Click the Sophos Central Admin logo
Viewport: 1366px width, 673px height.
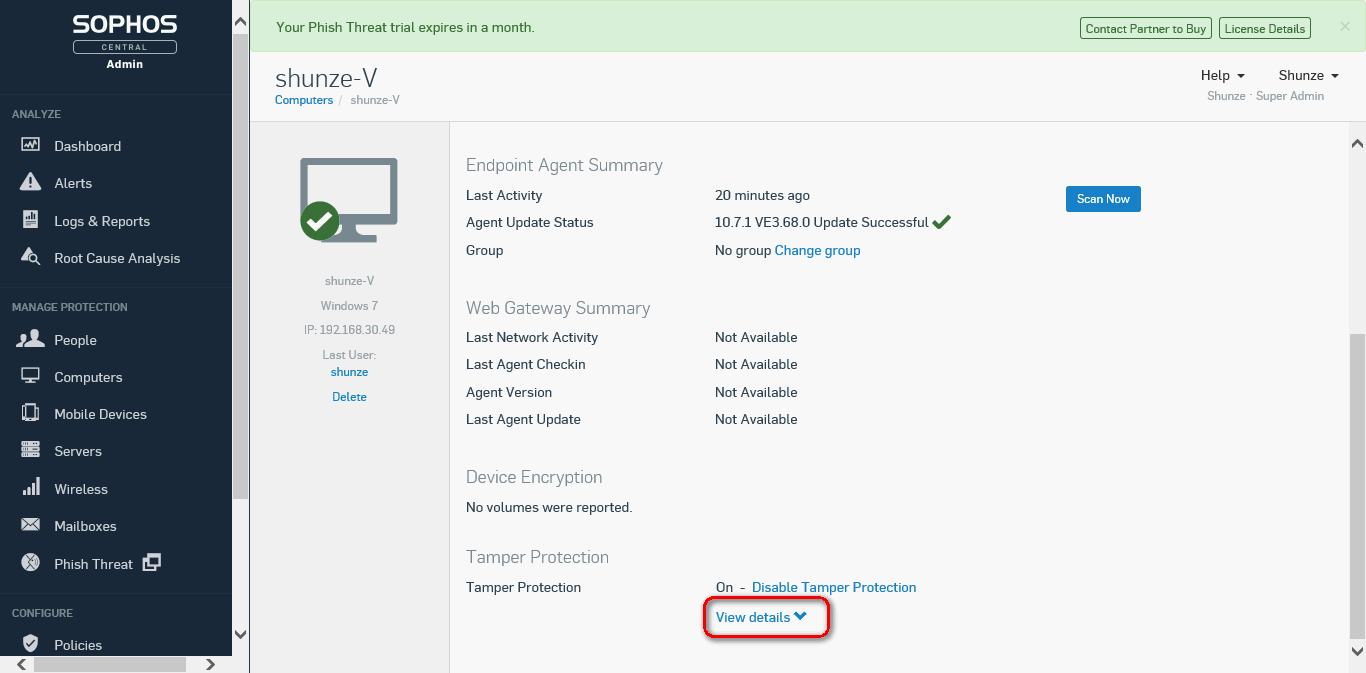pyautogui.click(x=125, y=42)
